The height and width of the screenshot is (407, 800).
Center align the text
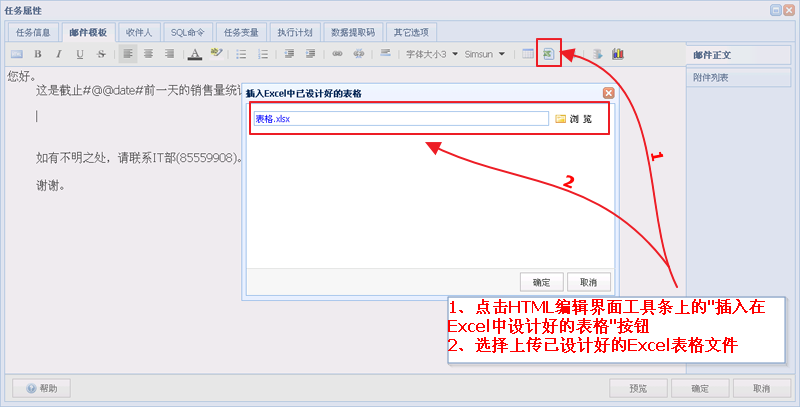tap(148, 54)
